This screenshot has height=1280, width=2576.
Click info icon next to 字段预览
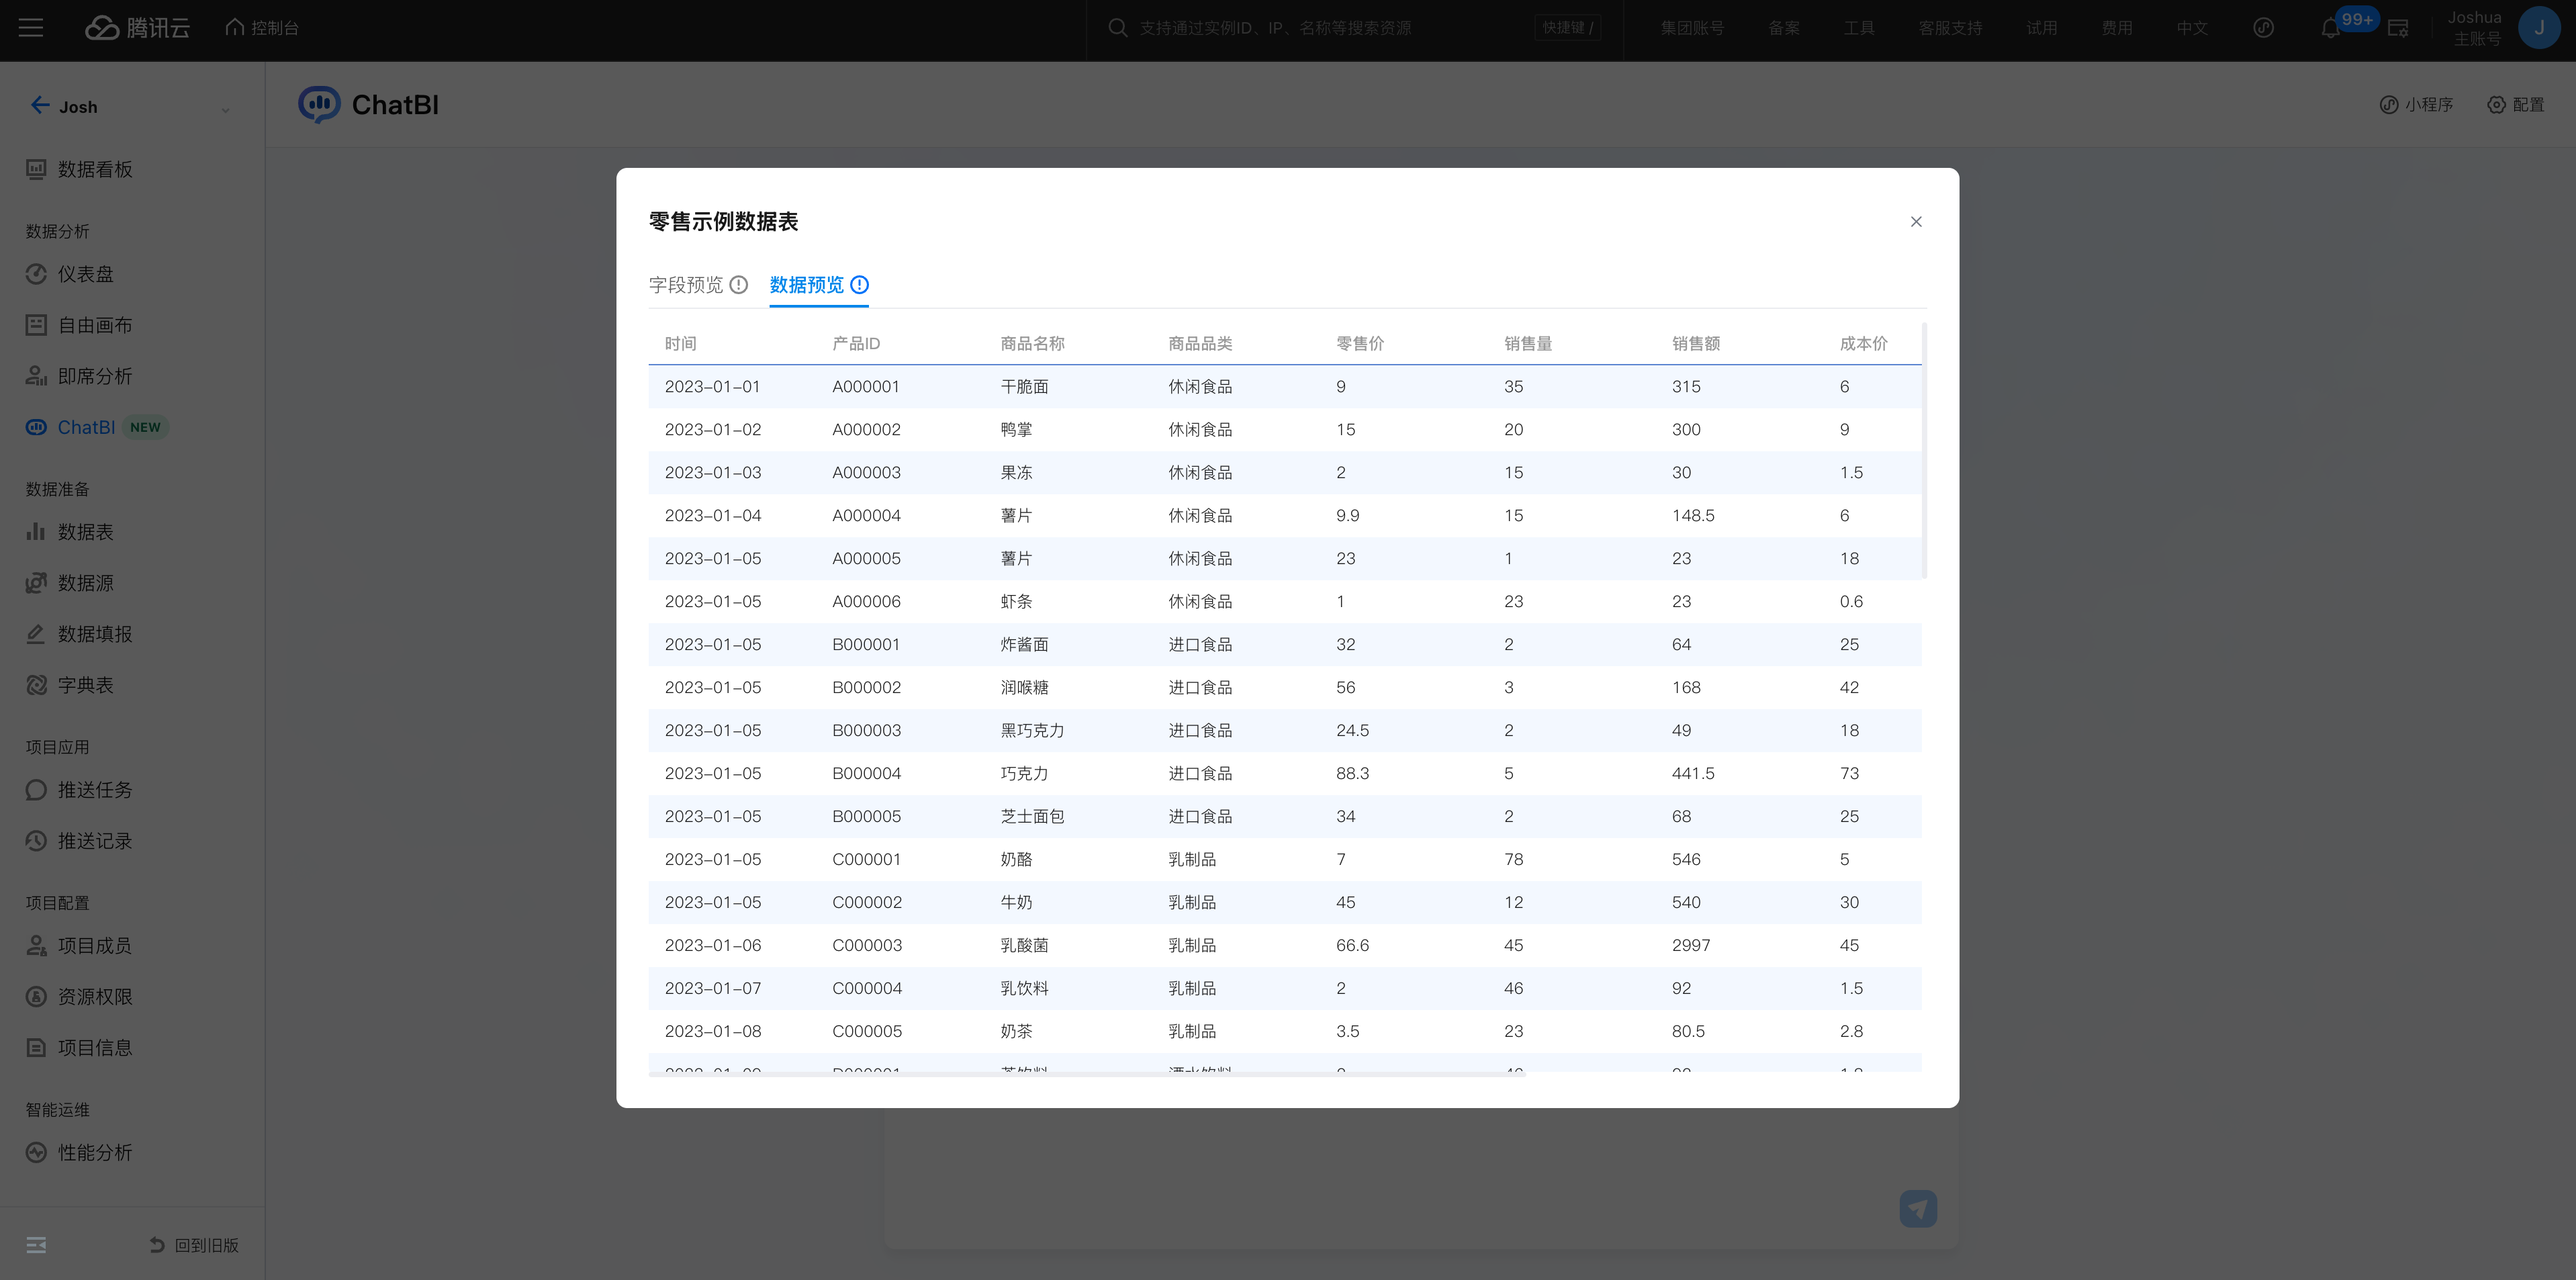(739, 285)
